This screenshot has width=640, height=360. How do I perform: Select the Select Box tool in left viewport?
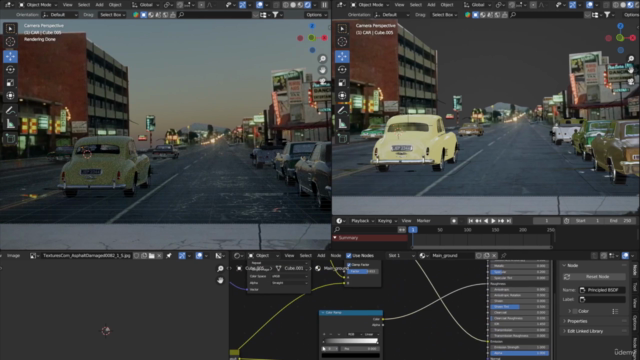coord(10,29)
